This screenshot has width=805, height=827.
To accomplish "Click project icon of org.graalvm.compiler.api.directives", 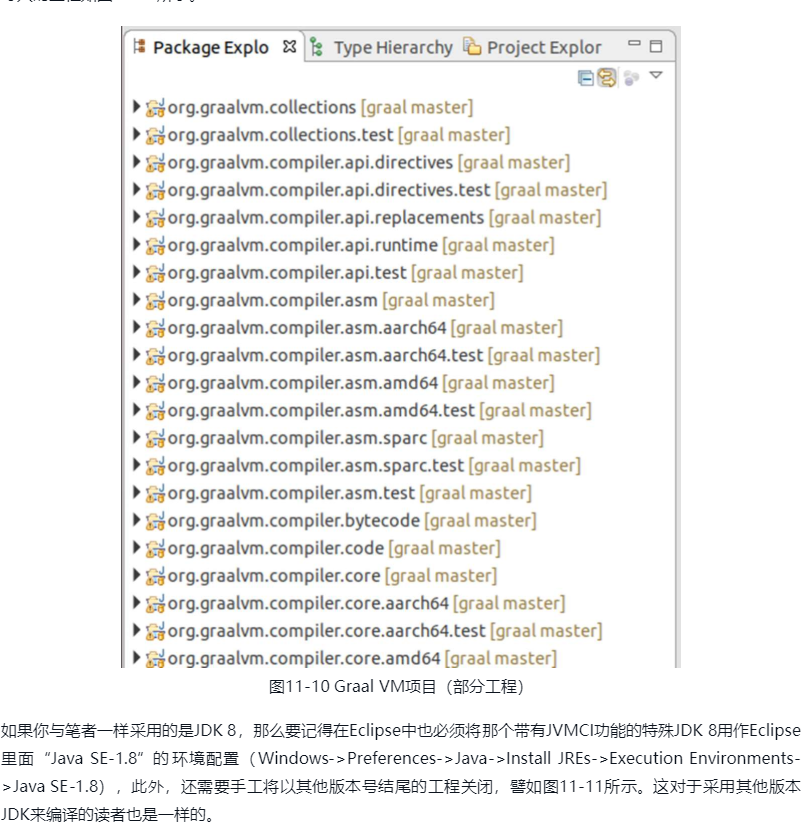I will [x=155, y=162].
